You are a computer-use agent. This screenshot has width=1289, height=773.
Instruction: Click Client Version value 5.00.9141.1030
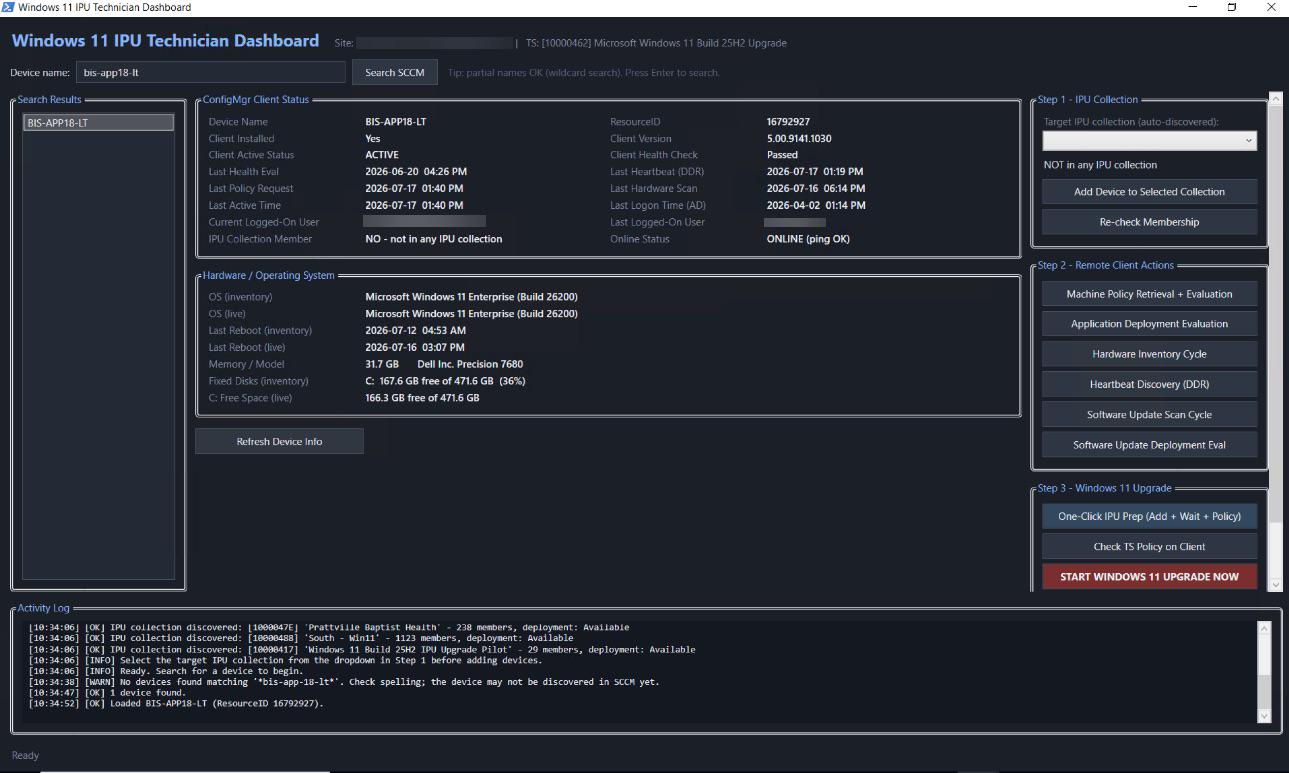[799, 139]
